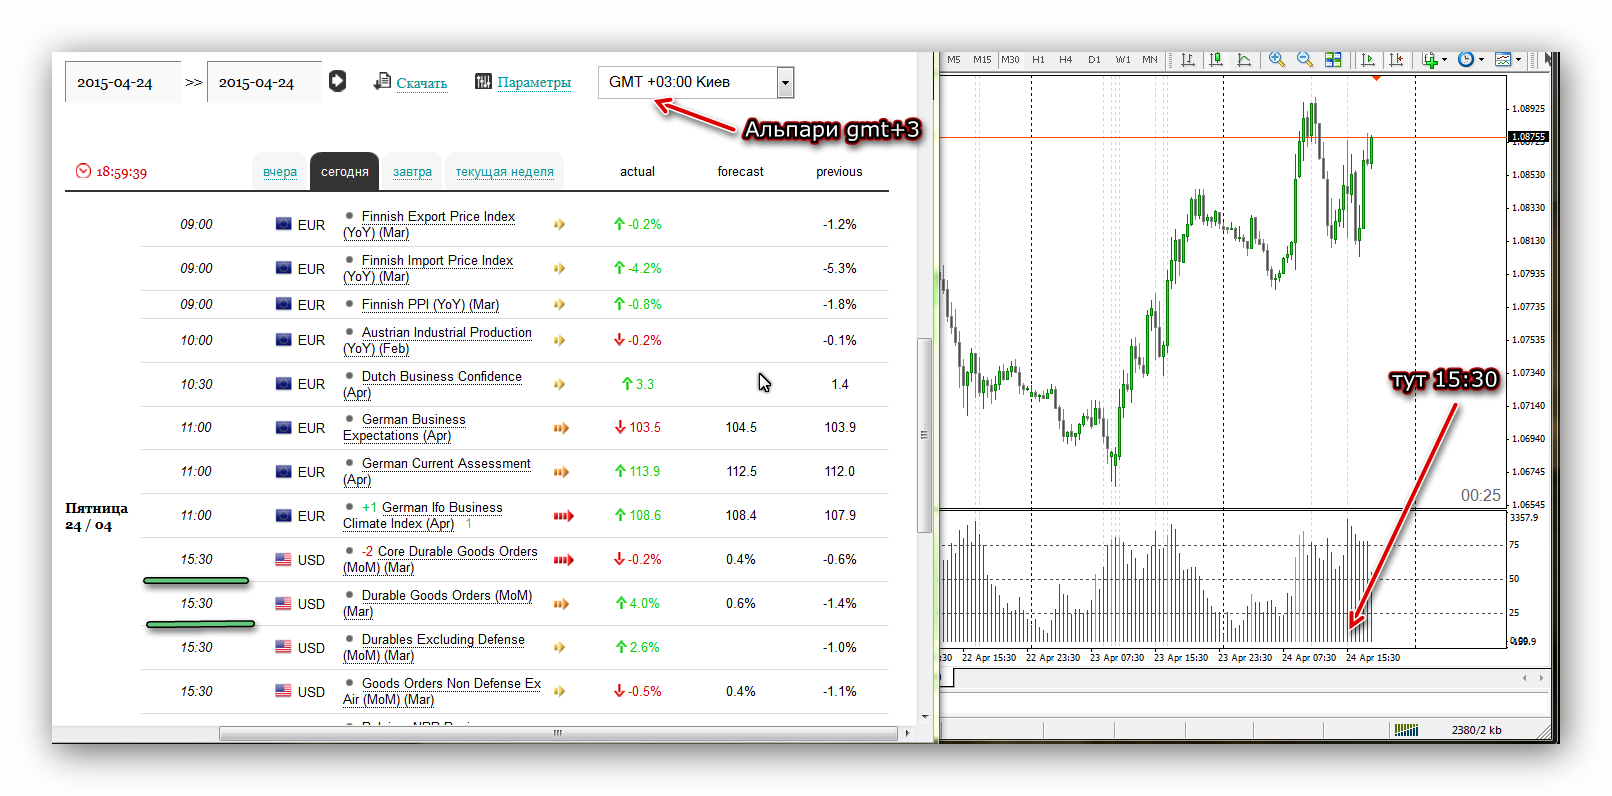Screen dimensions: 1612x796
Task: Switch chart to H1 timeframe
Action: (1038, 60)
